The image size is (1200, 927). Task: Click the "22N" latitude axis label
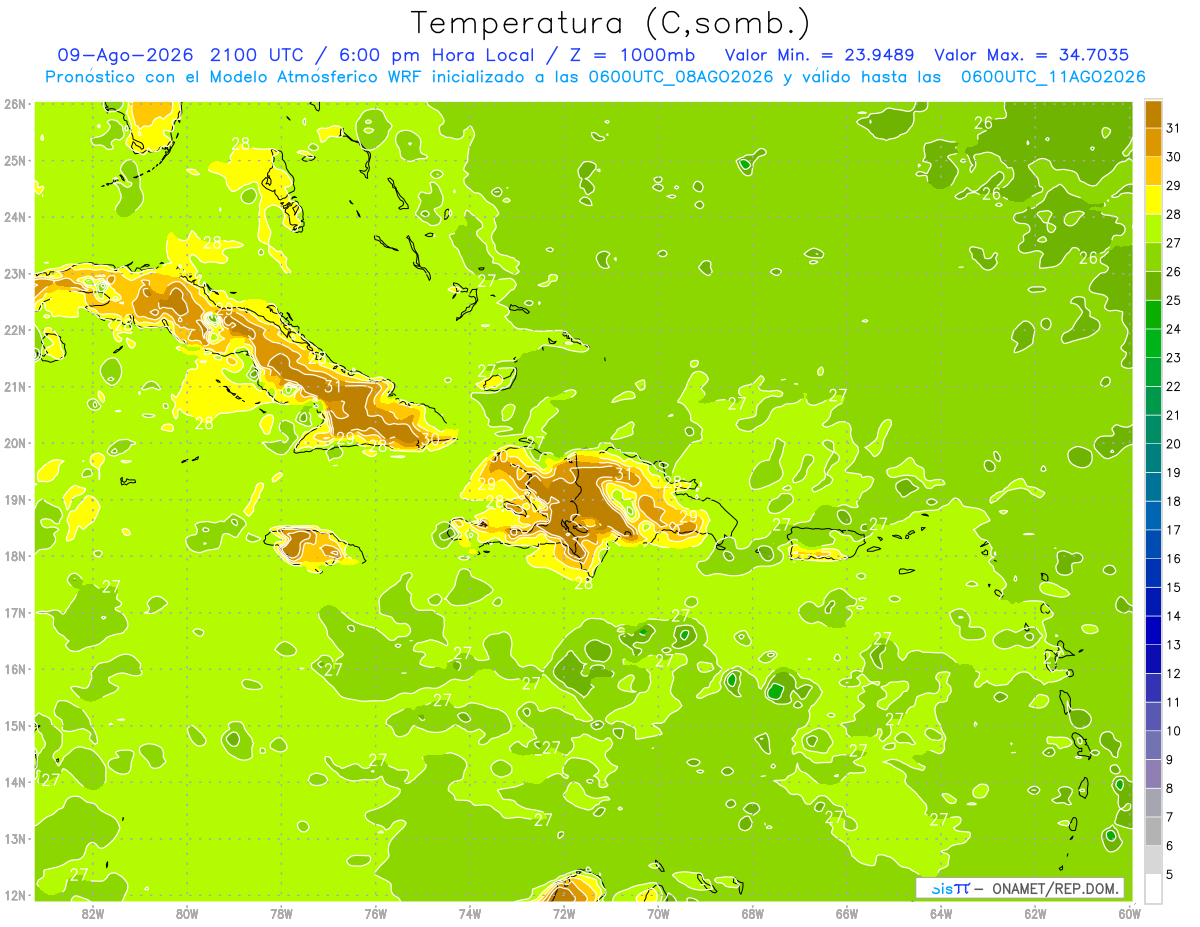(x=14, y=330)
